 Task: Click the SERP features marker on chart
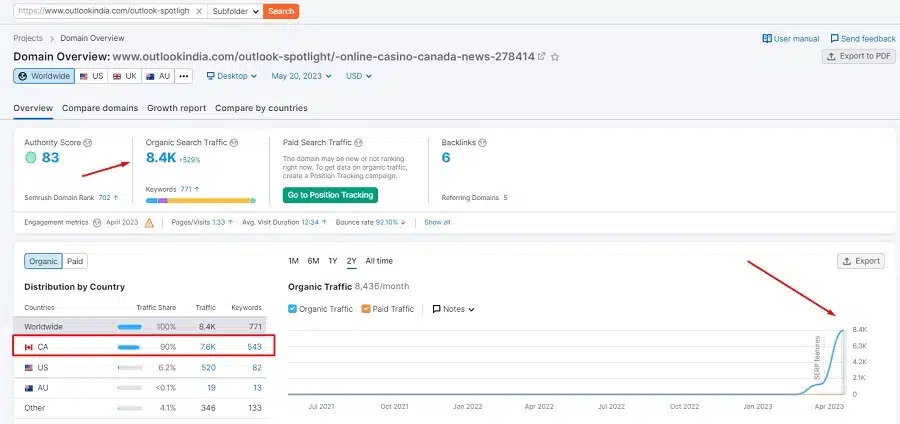817,358
